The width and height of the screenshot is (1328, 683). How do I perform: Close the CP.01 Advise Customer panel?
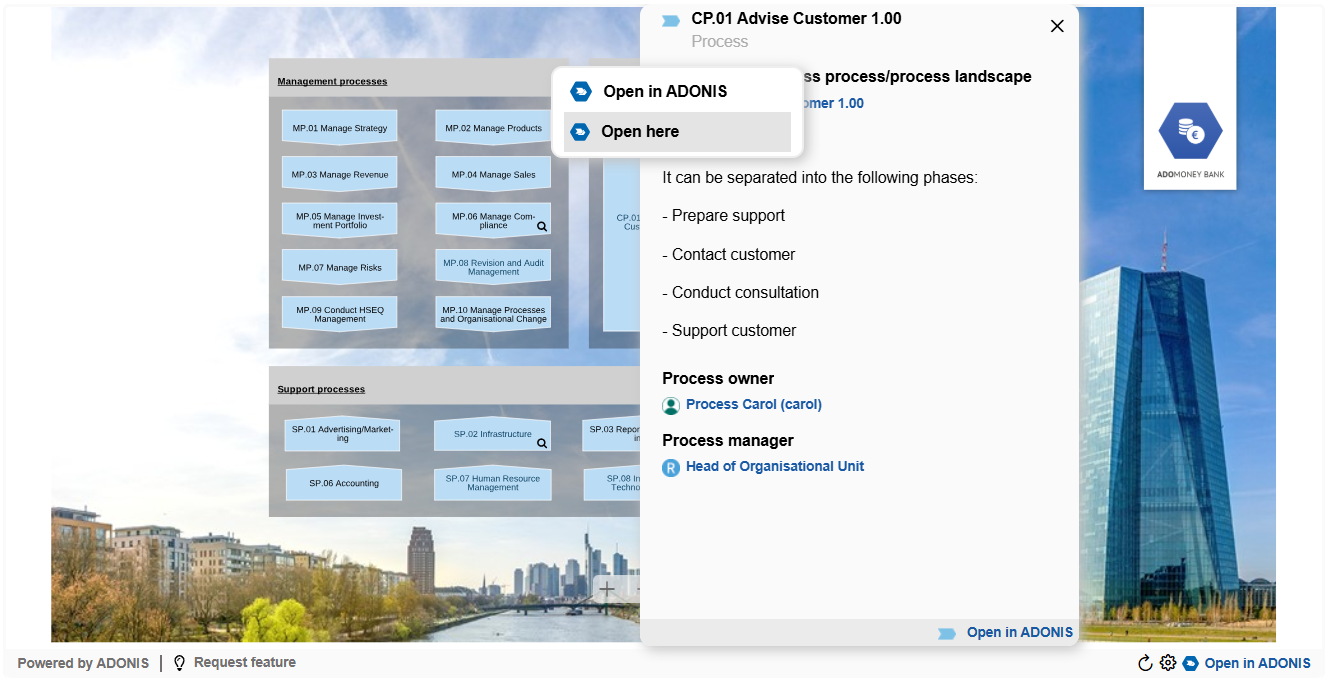1057,26
